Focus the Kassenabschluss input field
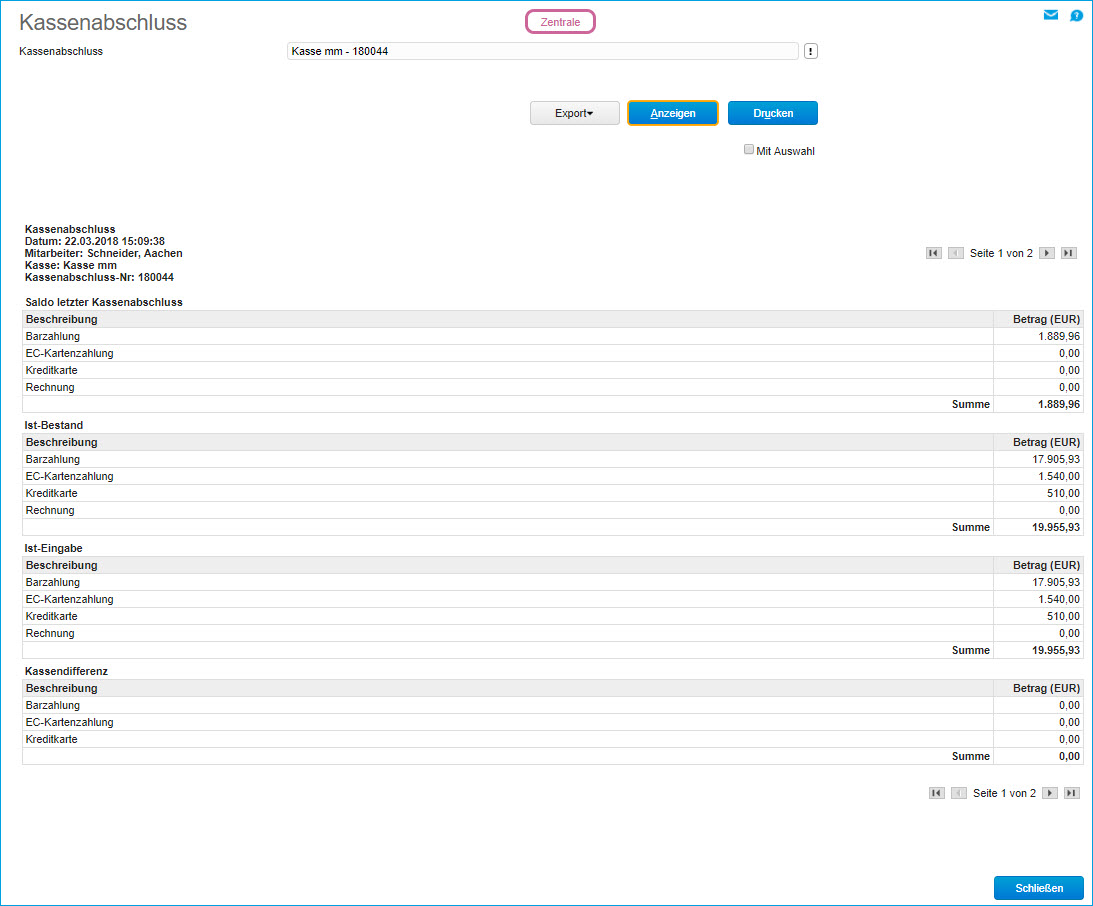Image resolution: width=1093 pixels, height=906 pixels. point(541,51)
